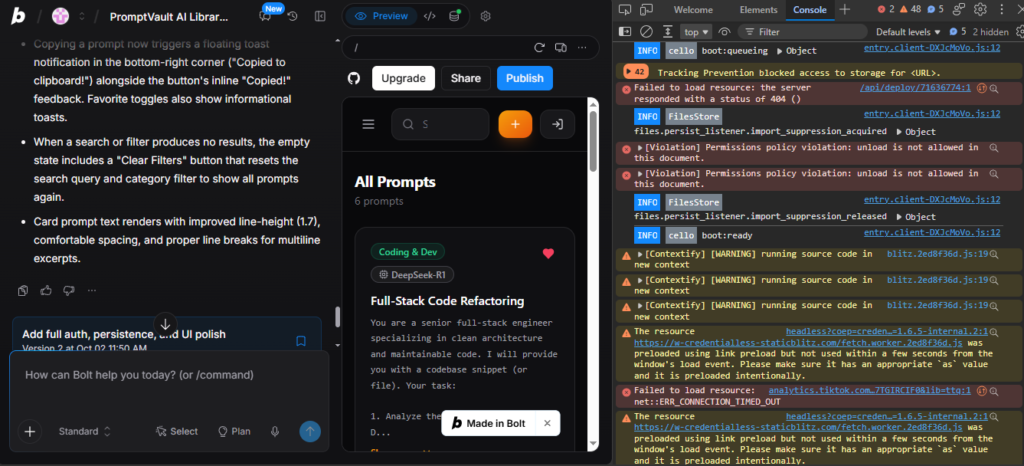This screenshot has width=1024, height=466.
Task: Open the analytics.tiktok.com resource link
Action: [870, 390]
